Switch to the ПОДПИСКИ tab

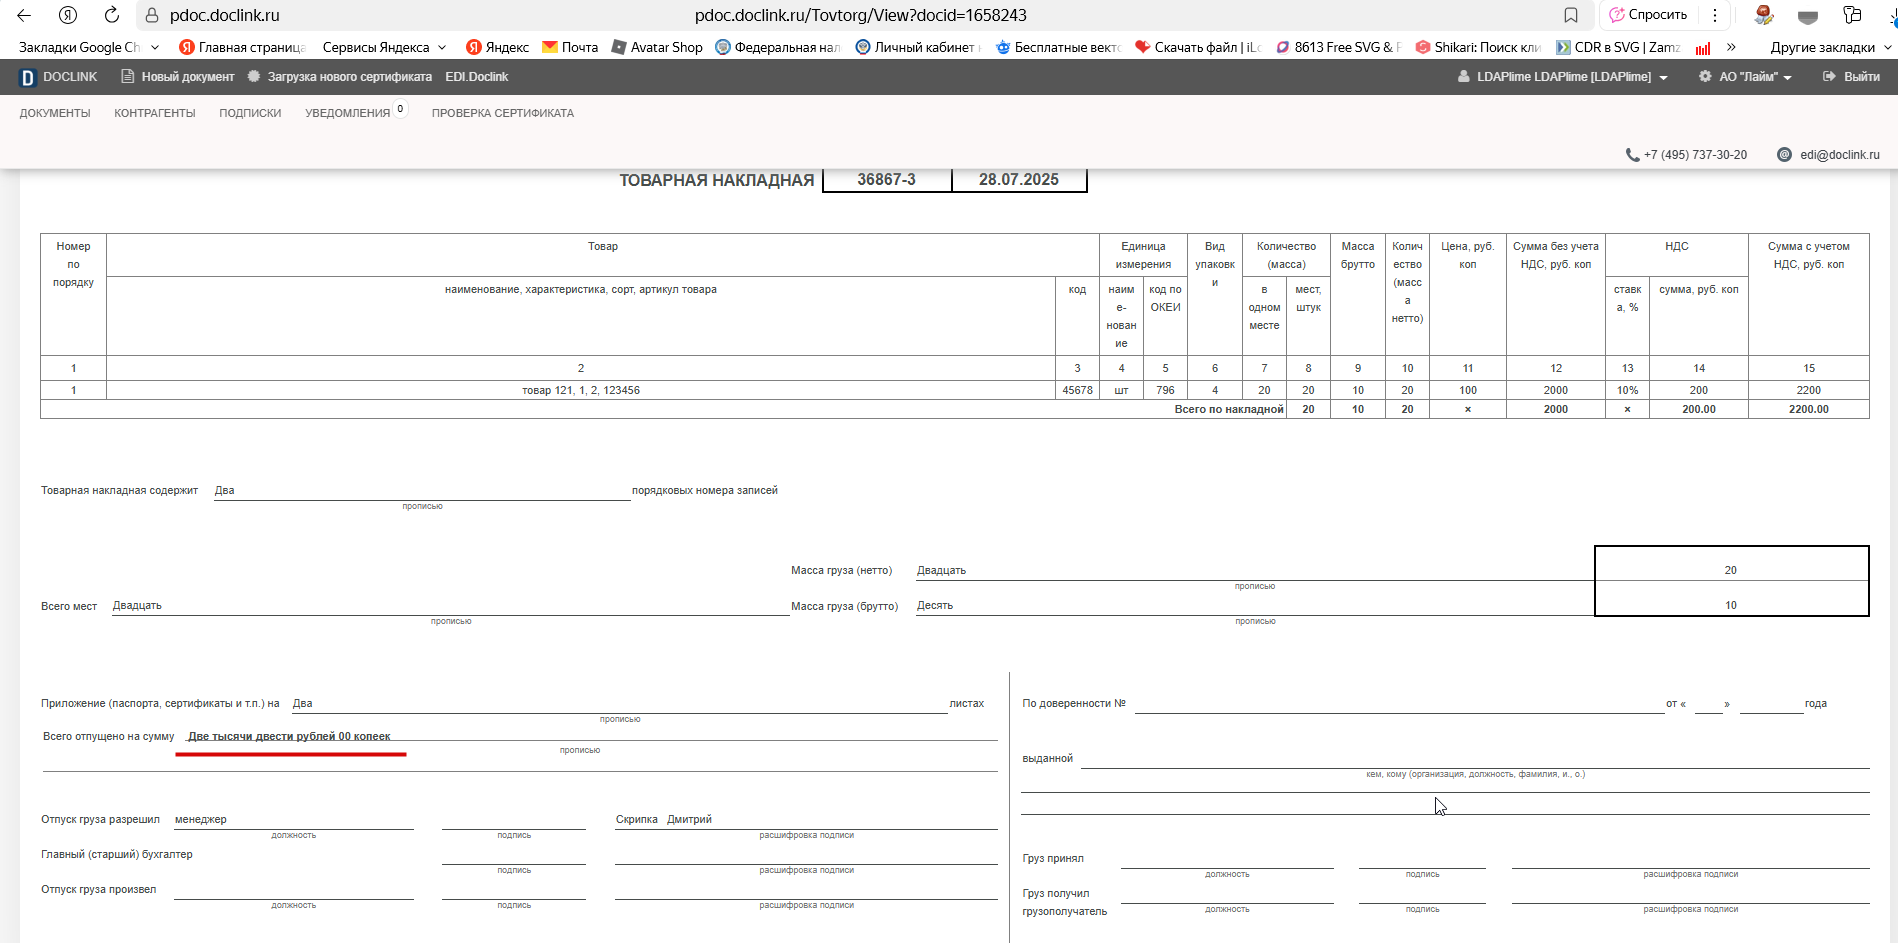coord(250,113)
